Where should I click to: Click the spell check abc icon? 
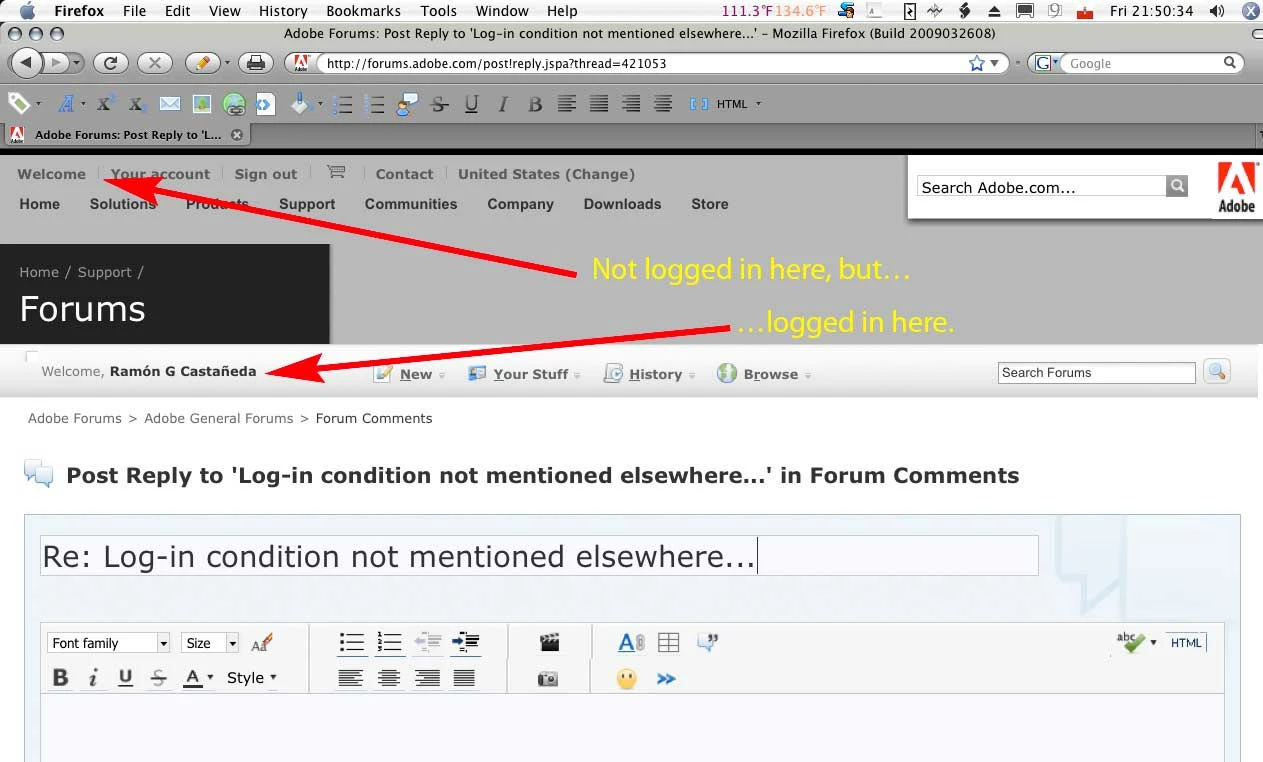(1132, 642)
